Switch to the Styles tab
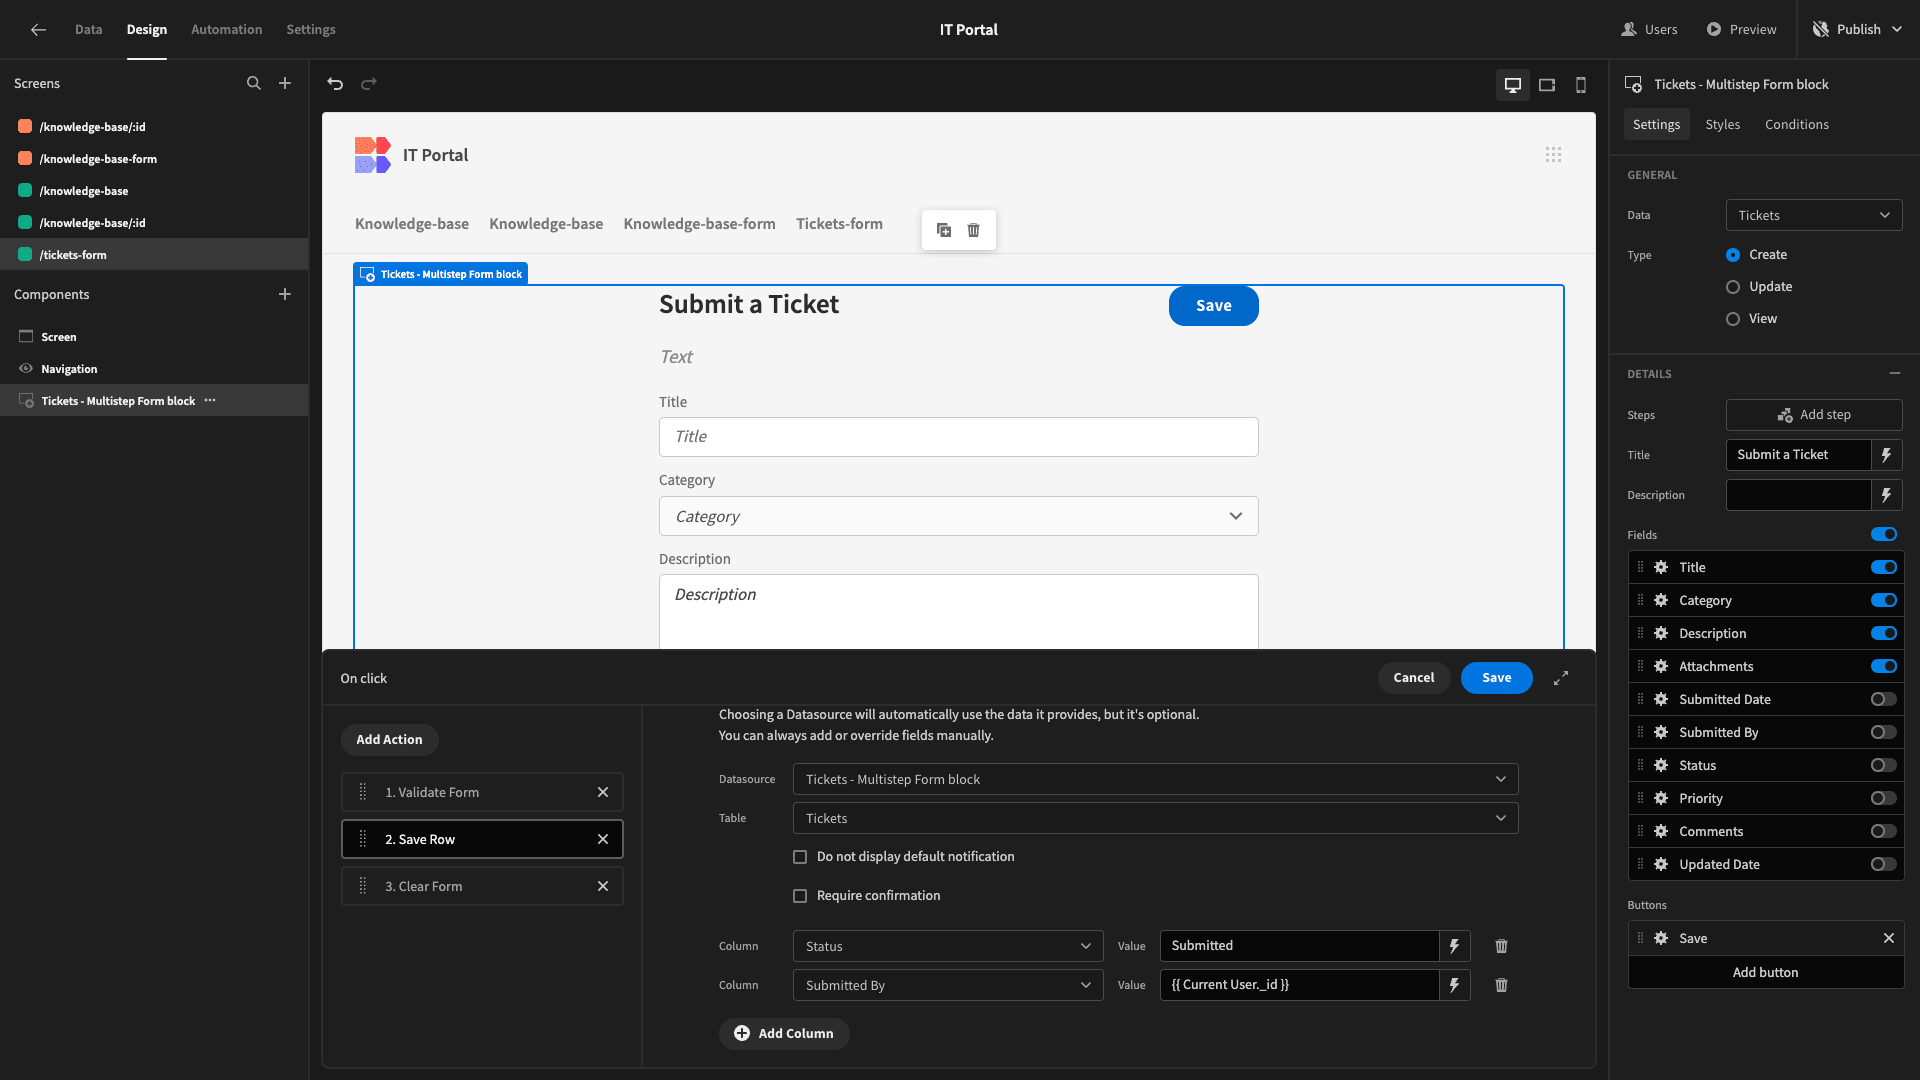Viewport: 1920px width, 1080px height. [x=1723, y=125]
